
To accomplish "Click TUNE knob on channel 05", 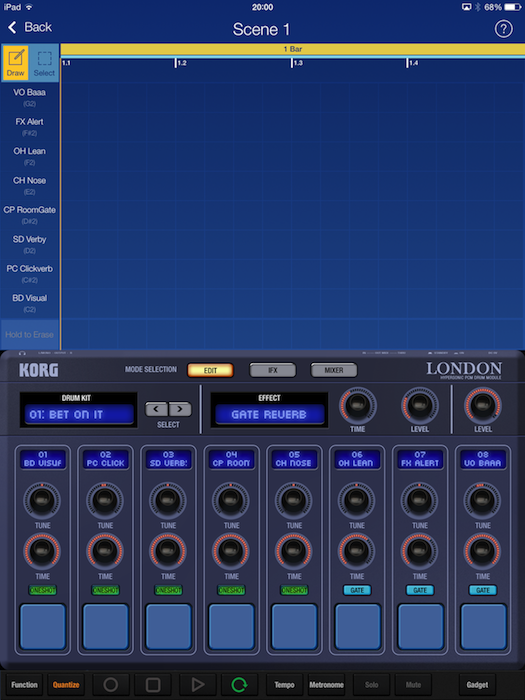I will coord(294,500).
